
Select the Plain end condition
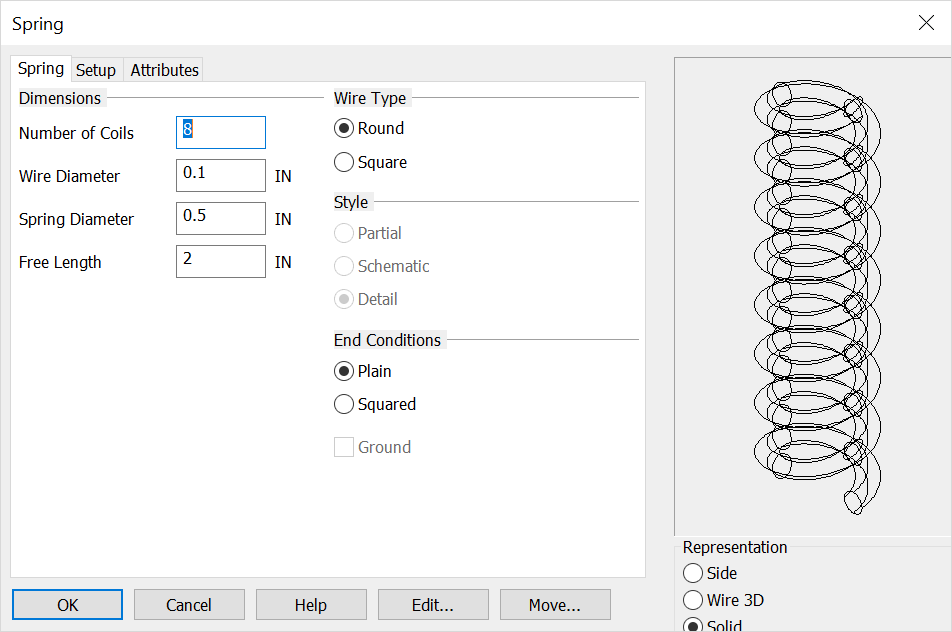click(343, 371)
